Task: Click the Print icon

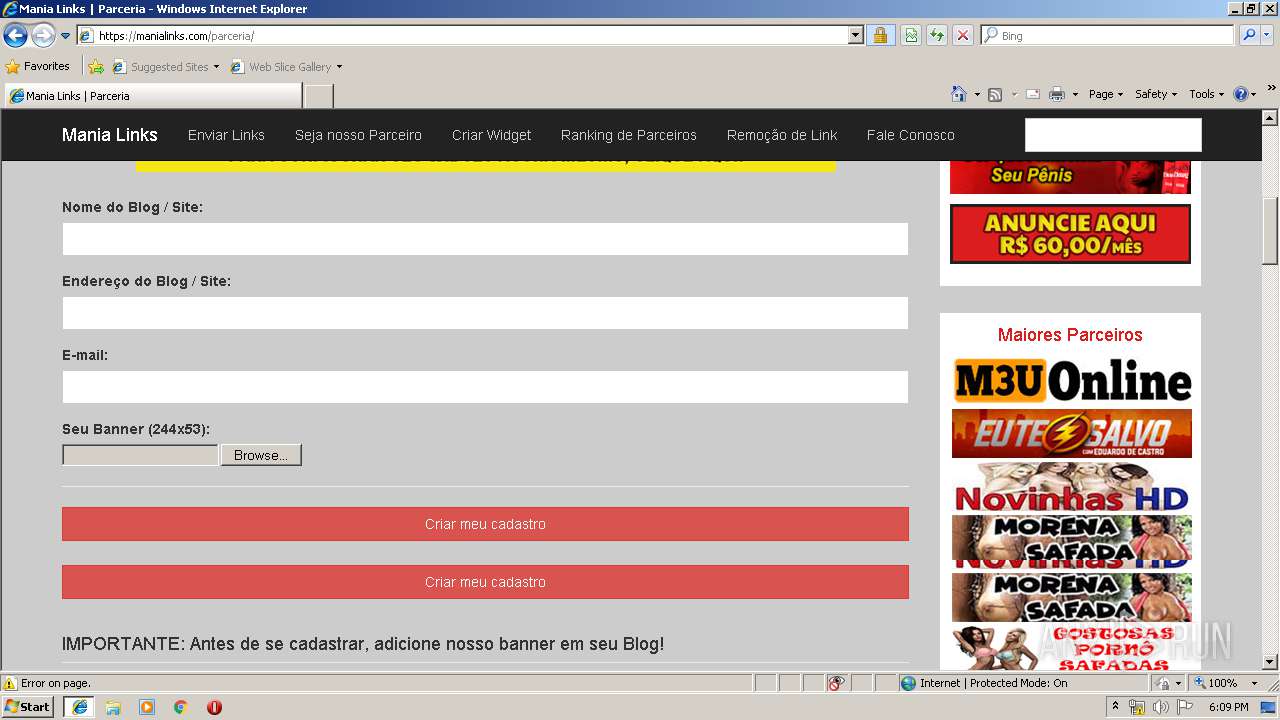Action: tap(1057, 94)
